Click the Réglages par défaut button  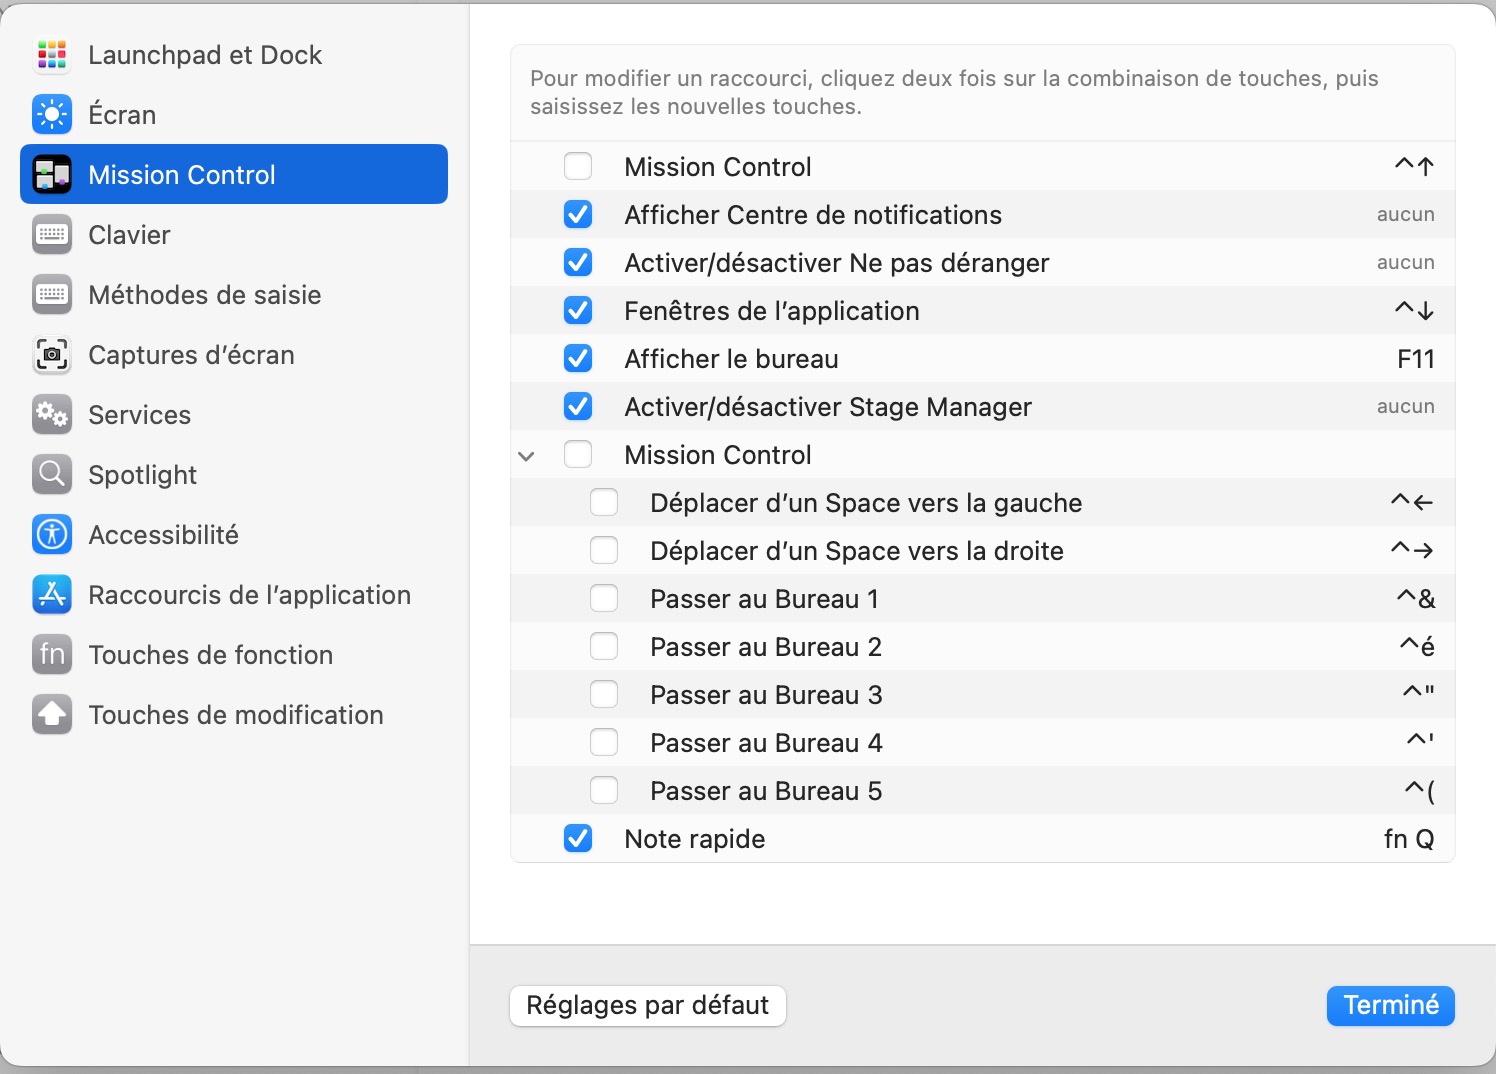(x=648, y=1006)
